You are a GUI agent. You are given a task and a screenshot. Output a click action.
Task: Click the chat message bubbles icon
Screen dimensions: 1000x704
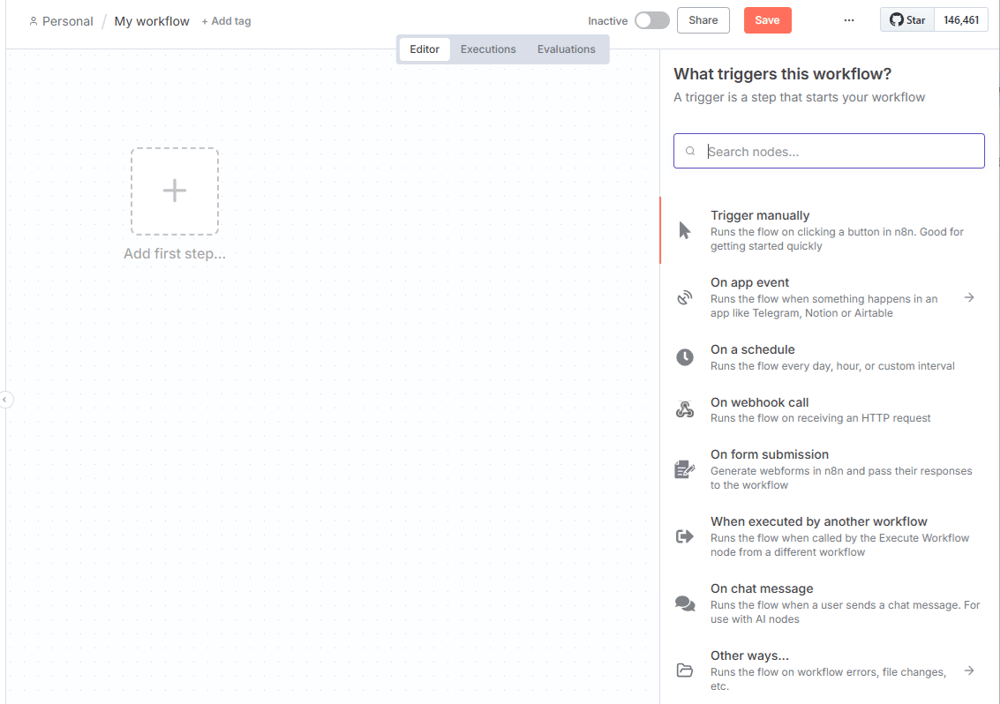684,603
